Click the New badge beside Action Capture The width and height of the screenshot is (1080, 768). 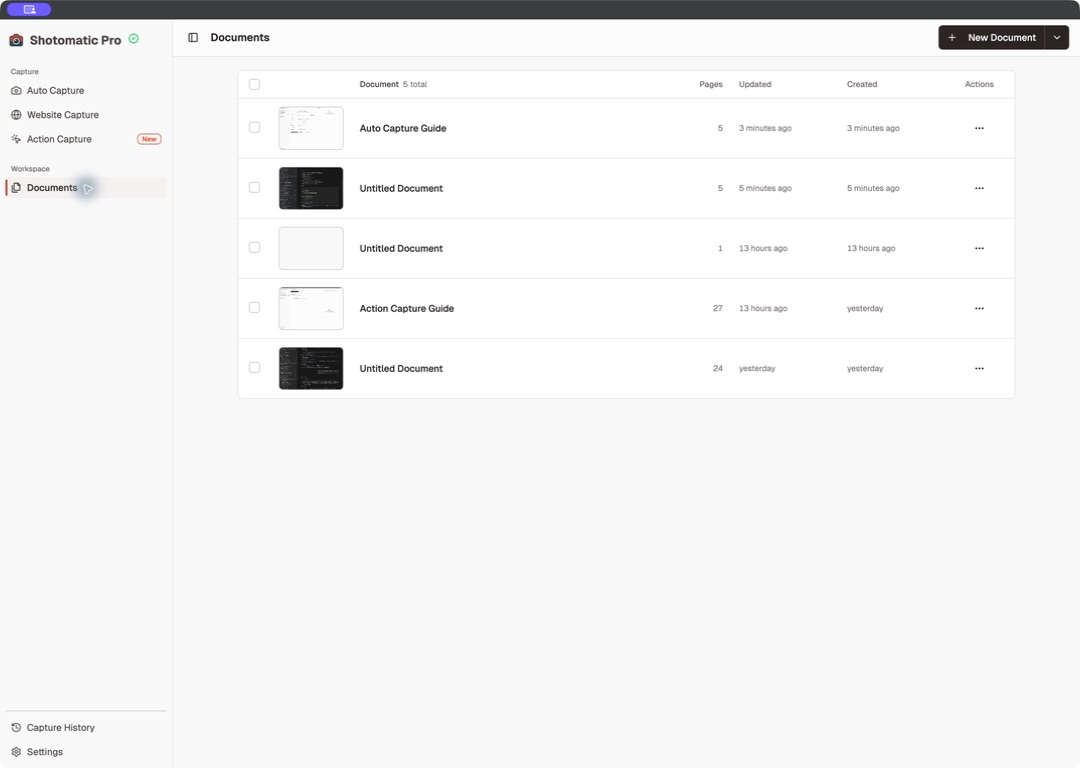click(149, 138)
